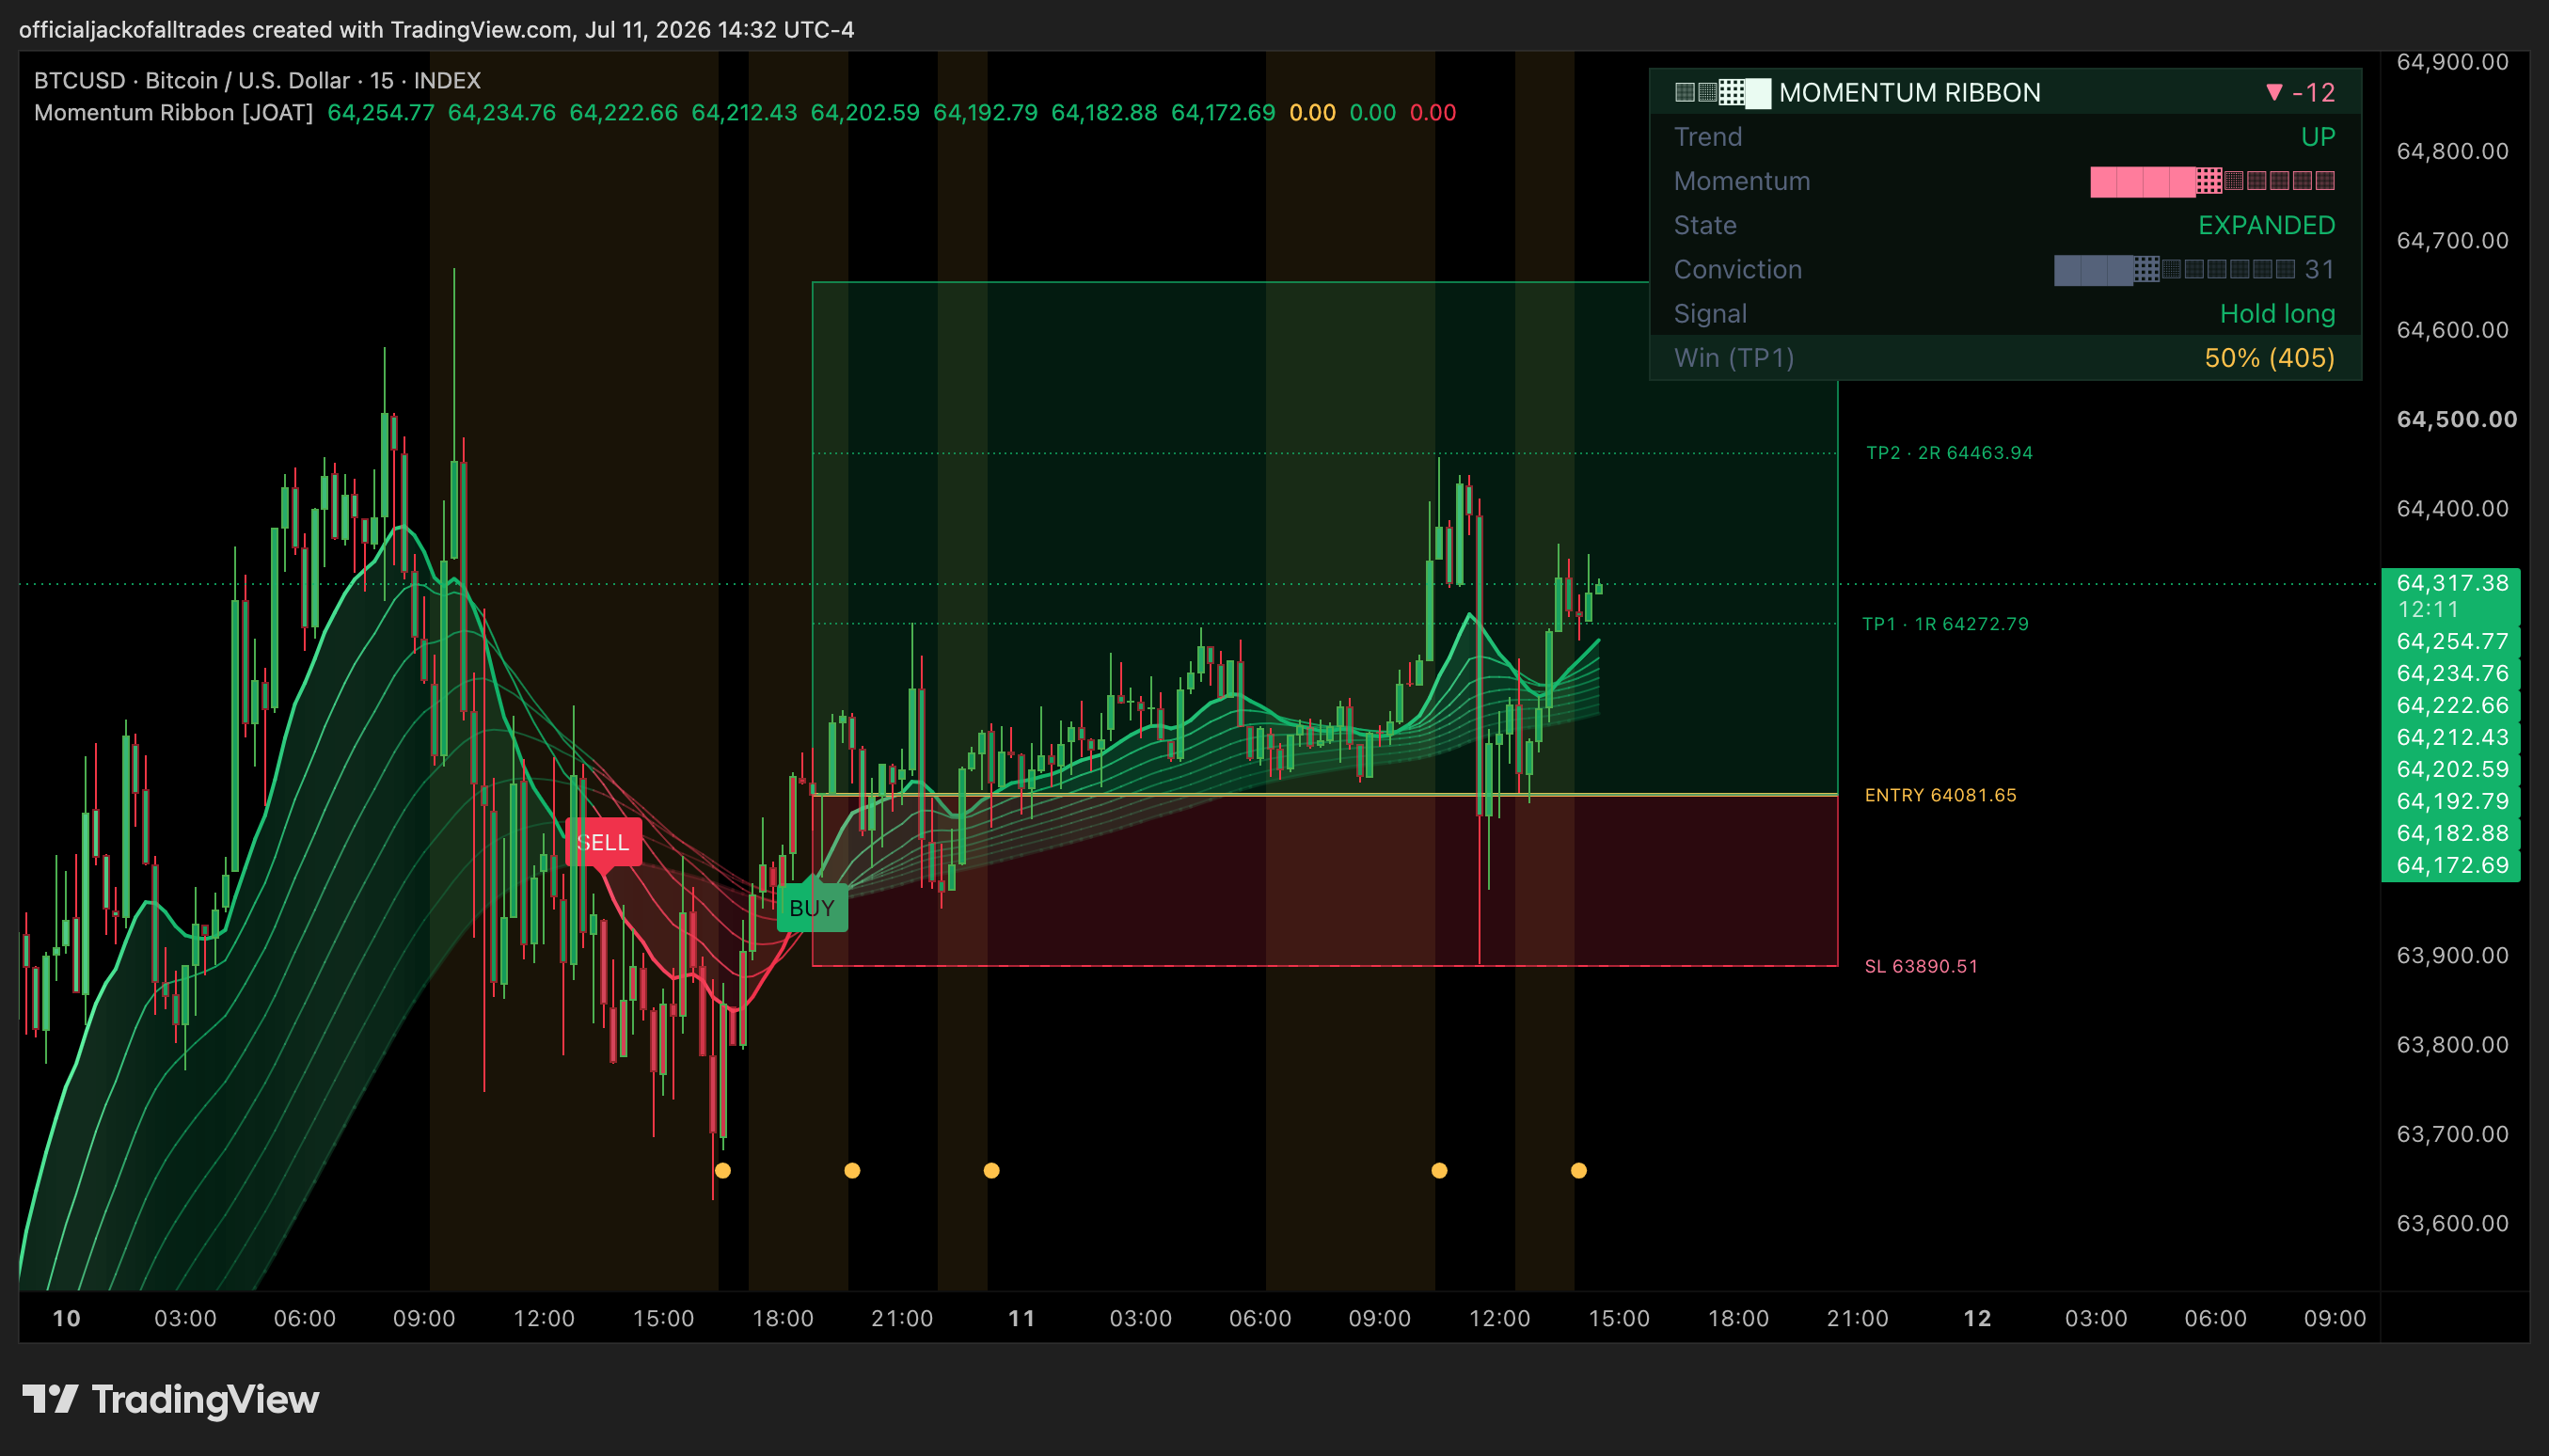
Task: Click the Momentum Ribbon gradient squares icon
Action: click(x=1722, y=93)
